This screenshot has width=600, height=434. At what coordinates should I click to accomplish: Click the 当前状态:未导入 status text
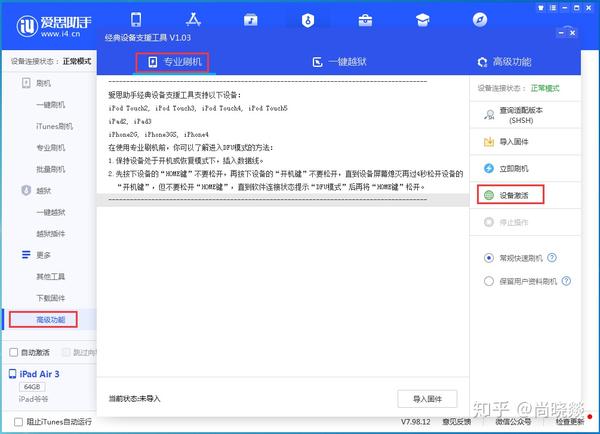tap(134, 399)
